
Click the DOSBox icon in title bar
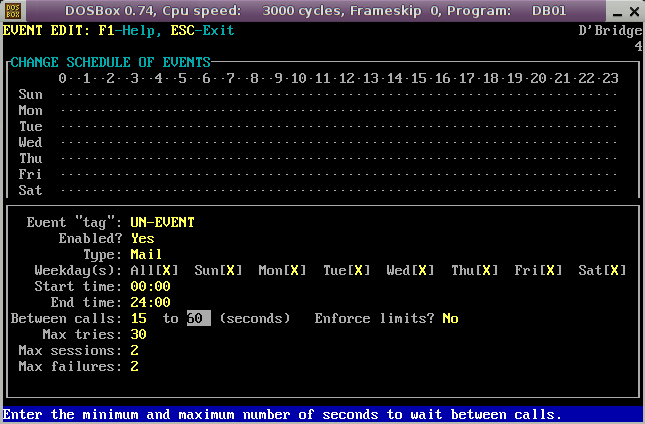click(x=12, y=11)
